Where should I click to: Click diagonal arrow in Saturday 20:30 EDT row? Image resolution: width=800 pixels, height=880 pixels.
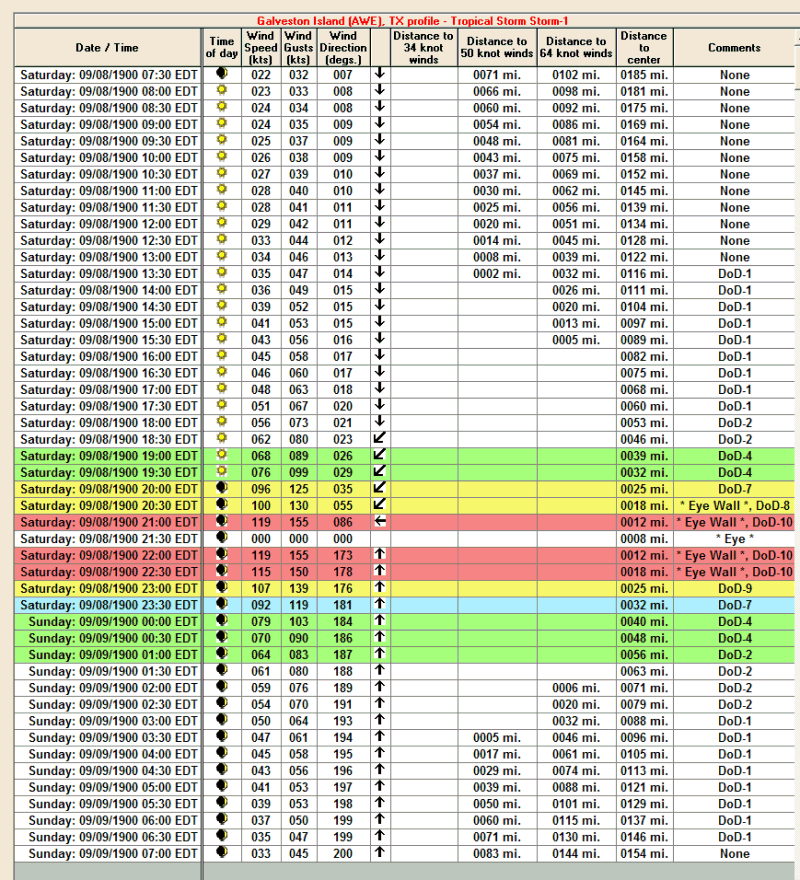(380, 504)
